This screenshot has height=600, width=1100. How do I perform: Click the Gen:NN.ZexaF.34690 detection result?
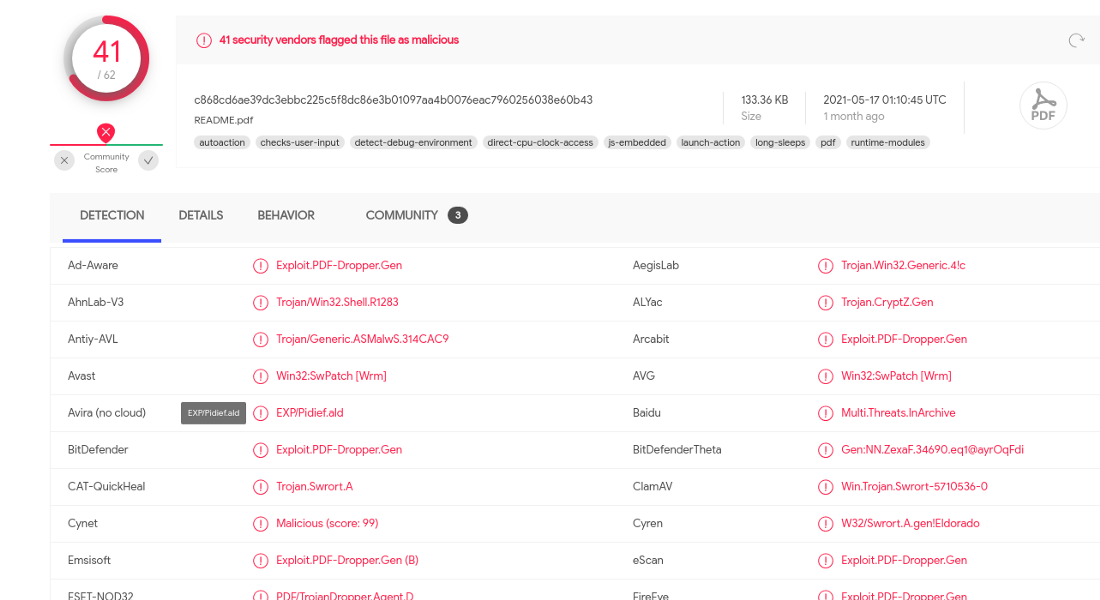point(932,450)
